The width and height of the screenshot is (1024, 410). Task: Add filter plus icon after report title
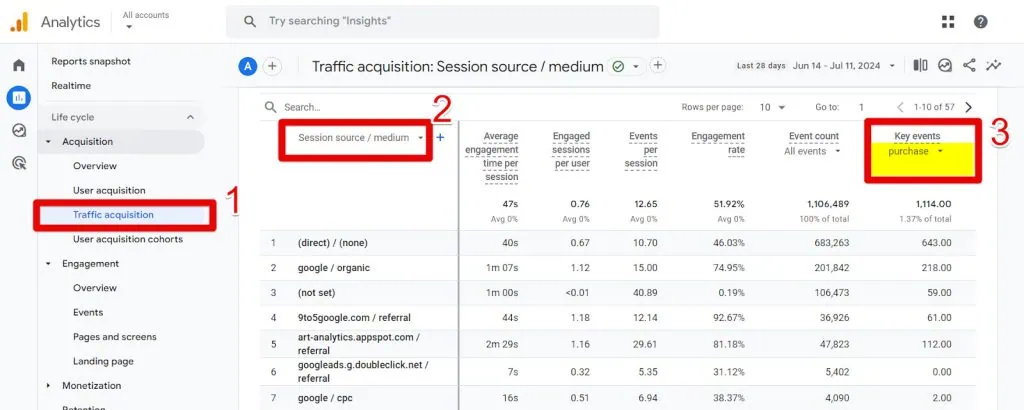point(658,65)
